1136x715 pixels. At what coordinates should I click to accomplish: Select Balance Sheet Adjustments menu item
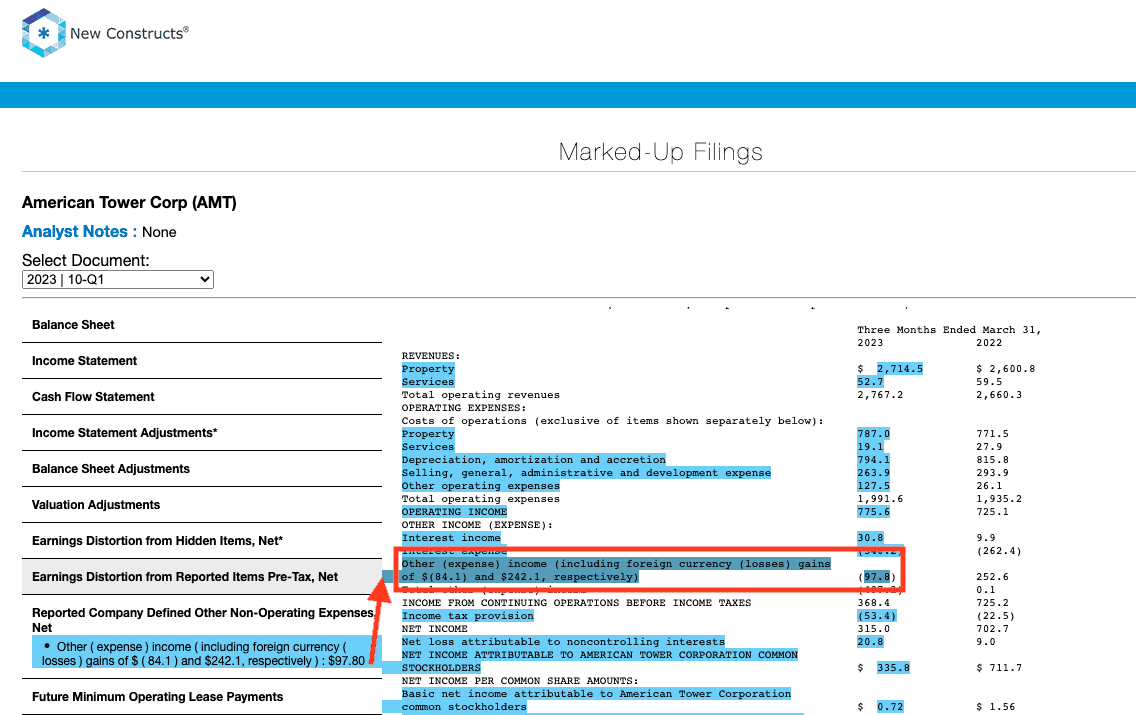tap(111, 469)
